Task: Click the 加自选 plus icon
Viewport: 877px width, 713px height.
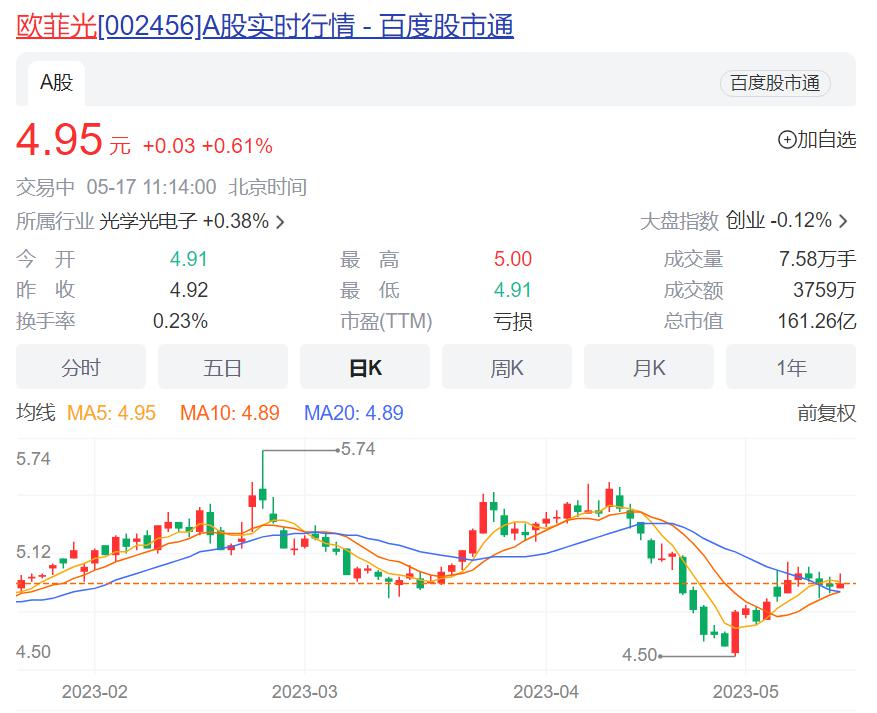Action: [x=787, y=139]
